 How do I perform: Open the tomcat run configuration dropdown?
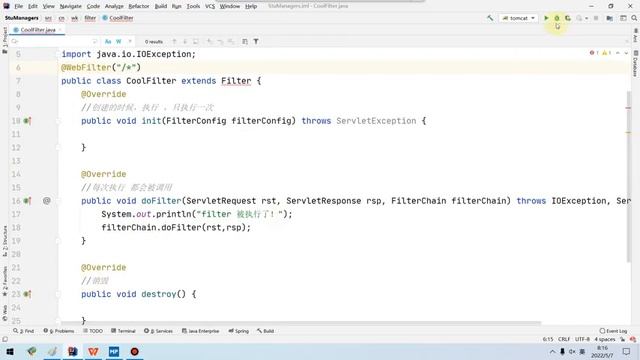518,18
